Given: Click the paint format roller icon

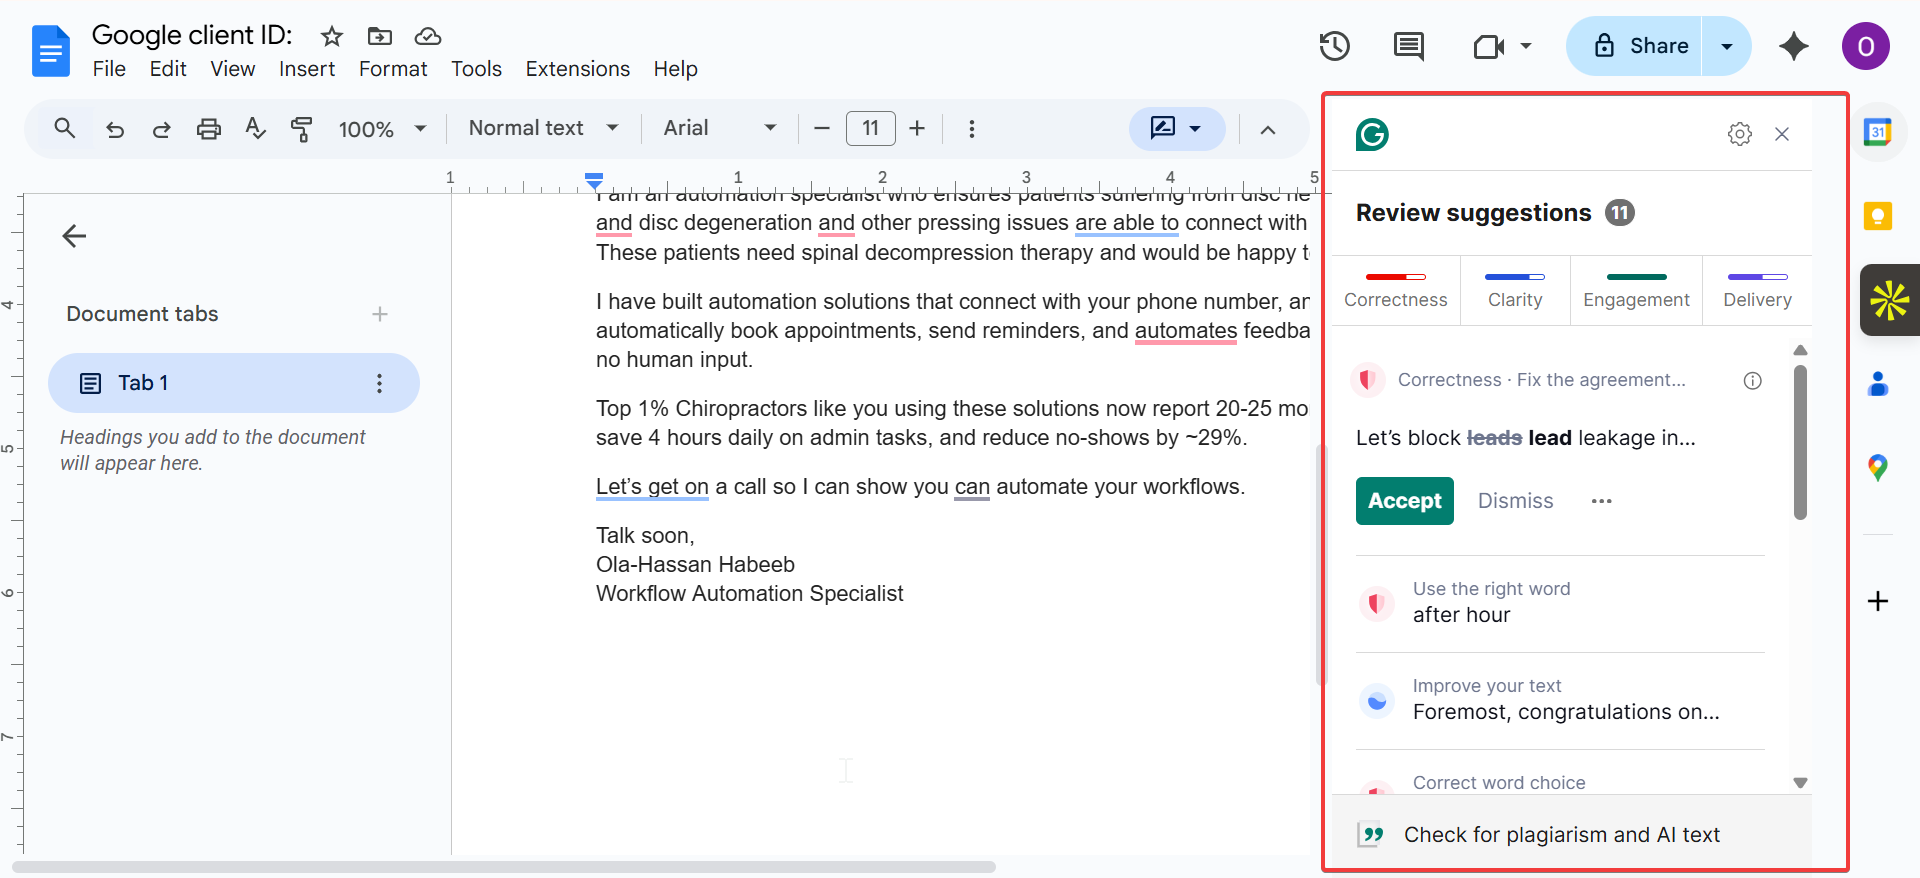Looking at the screenshot, I should pos(301,129).
